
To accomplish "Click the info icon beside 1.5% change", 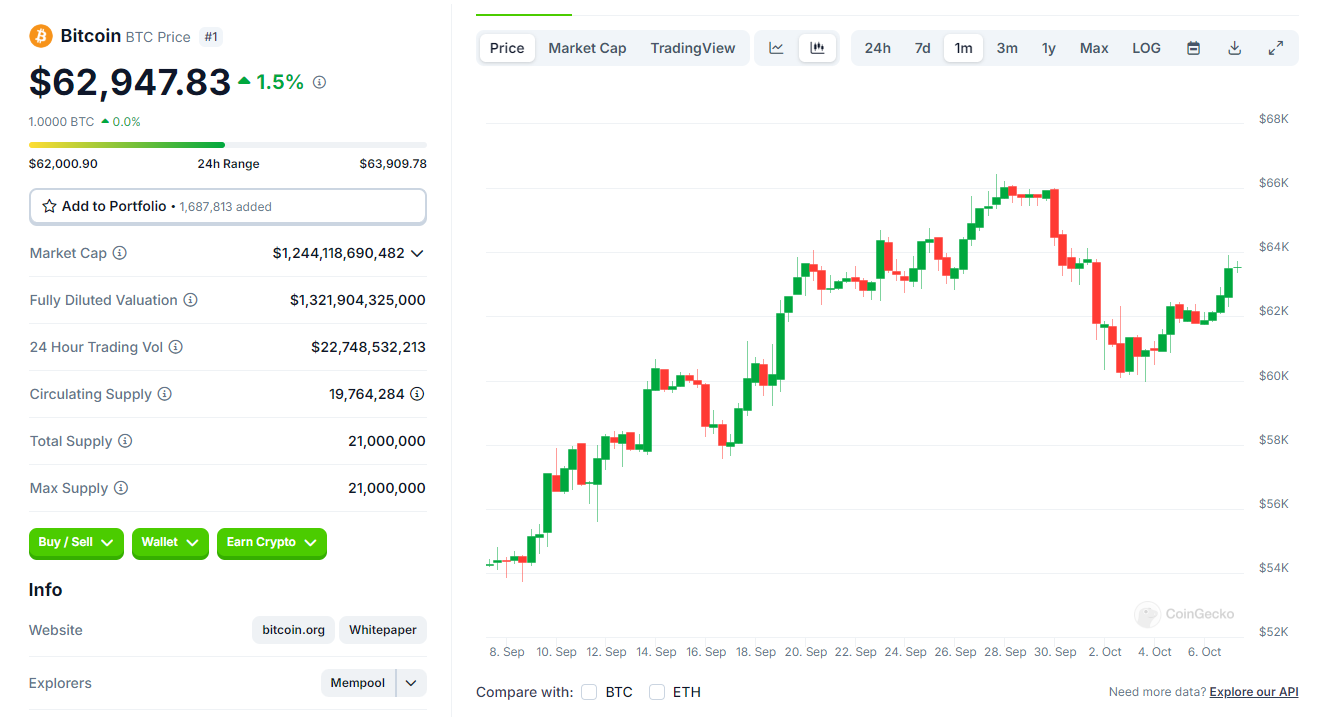I will [319, 82].
